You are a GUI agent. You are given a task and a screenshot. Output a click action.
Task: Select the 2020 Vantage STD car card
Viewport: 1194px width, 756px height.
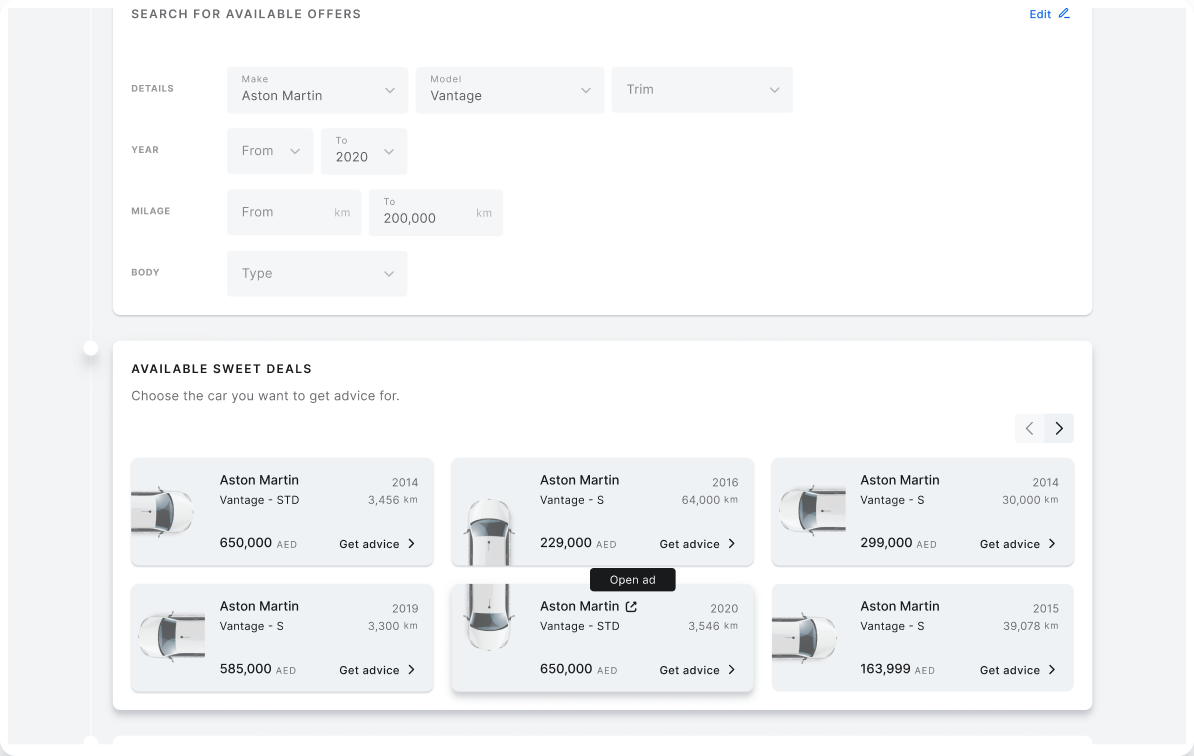tap(600, 640)
